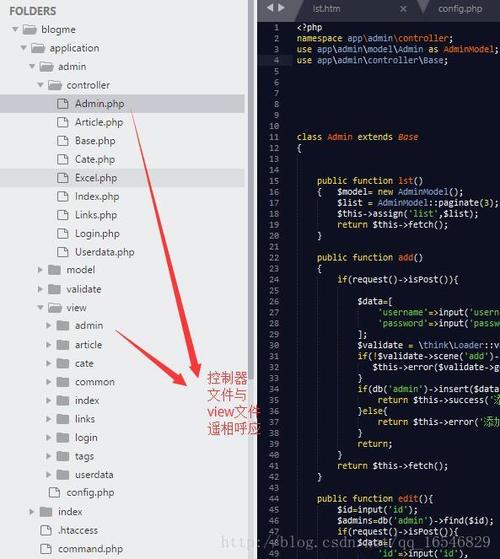Viewport: 500px width, 559px height.
Task: Select the index folder under view
Action: tap(87, 400)
